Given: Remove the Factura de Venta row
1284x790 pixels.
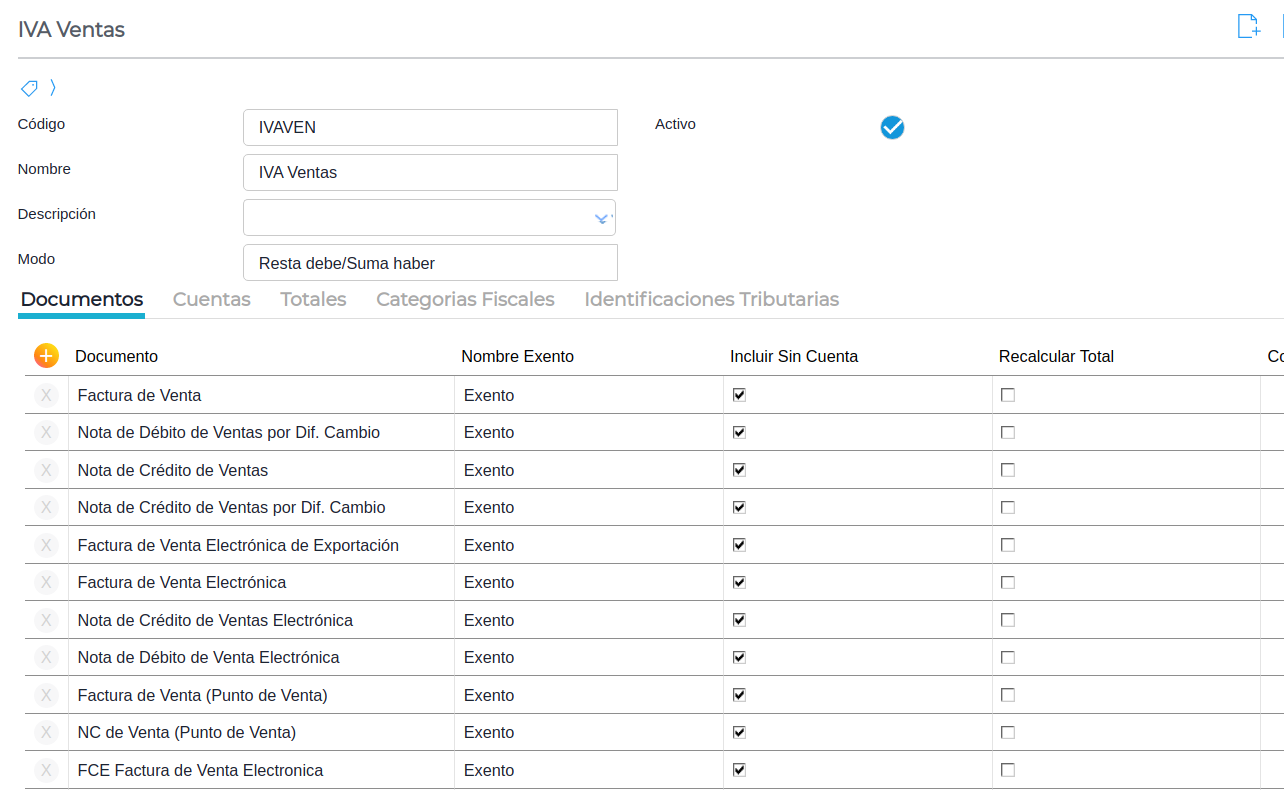Looking at the screenshot, I should click(x=46, y=395).
